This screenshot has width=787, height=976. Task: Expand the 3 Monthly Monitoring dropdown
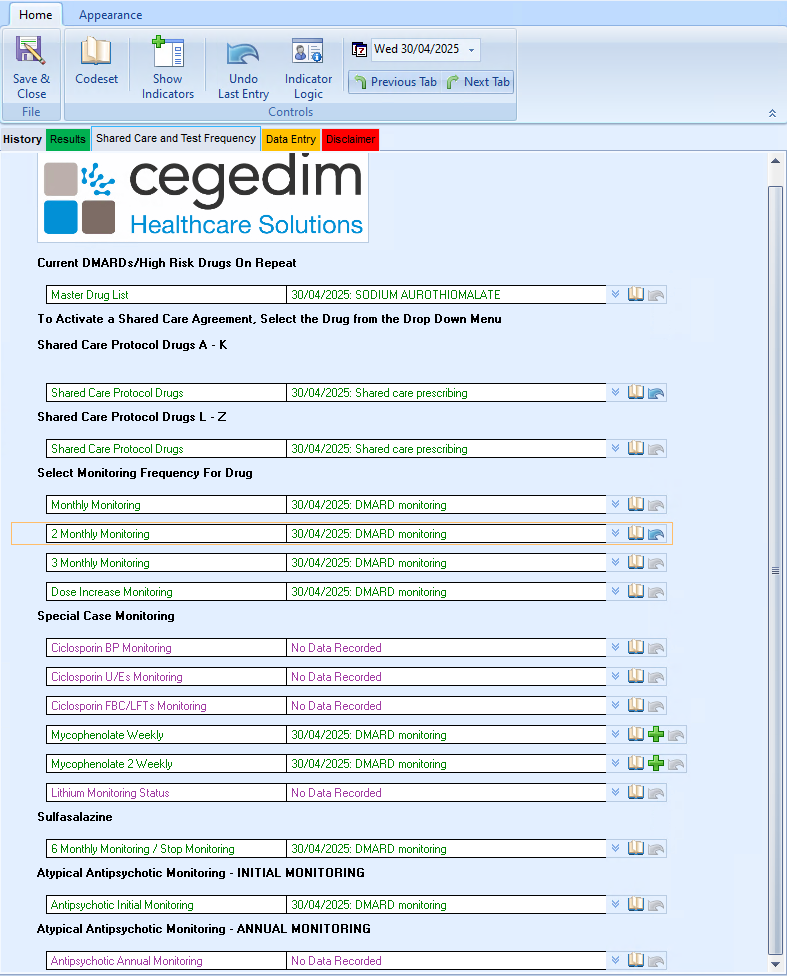tap(615, 562)
